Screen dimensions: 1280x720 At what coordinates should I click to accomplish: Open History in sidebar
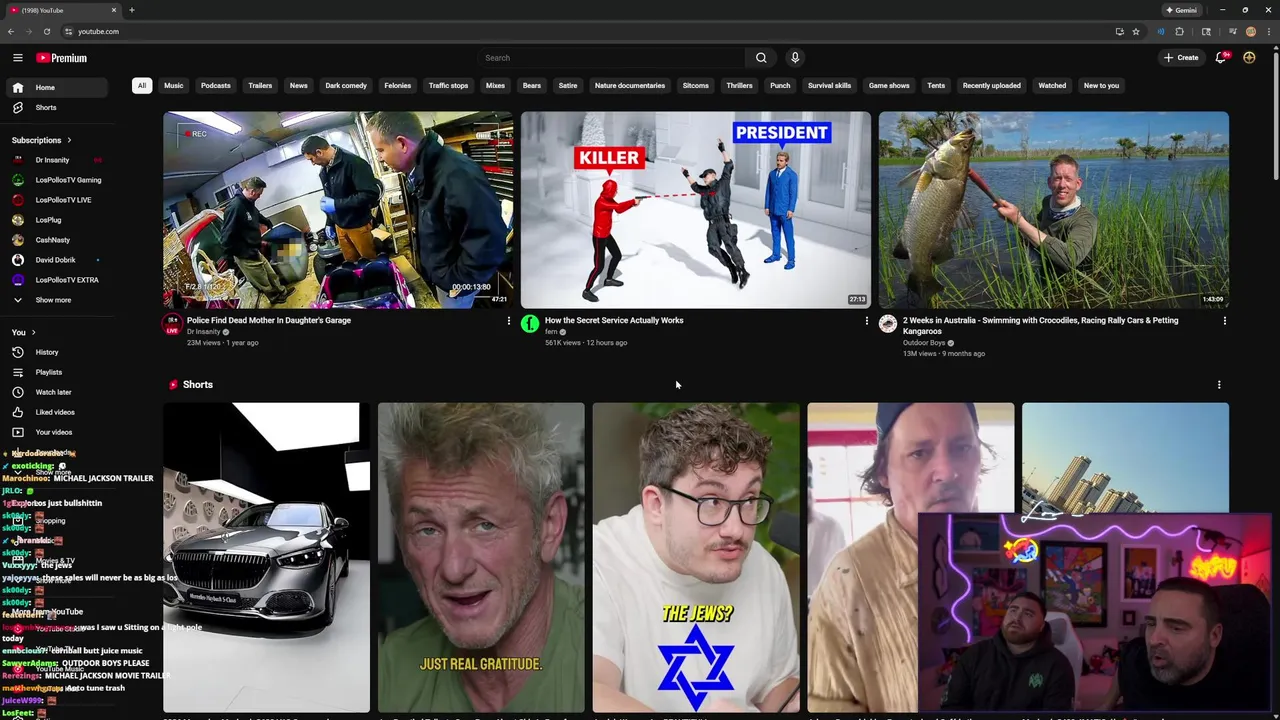(x=58, y=352)
